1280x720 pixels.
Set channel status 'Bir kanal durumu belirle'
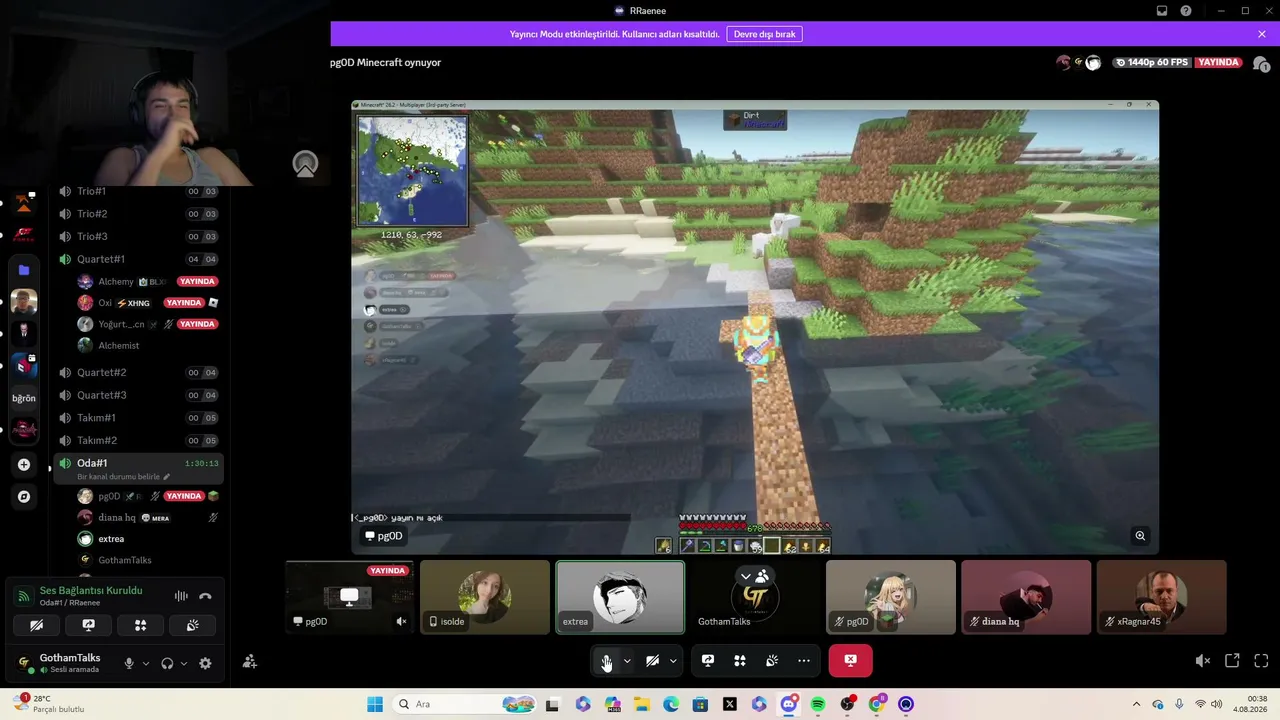pyautogui.click(x=124, y=477)
